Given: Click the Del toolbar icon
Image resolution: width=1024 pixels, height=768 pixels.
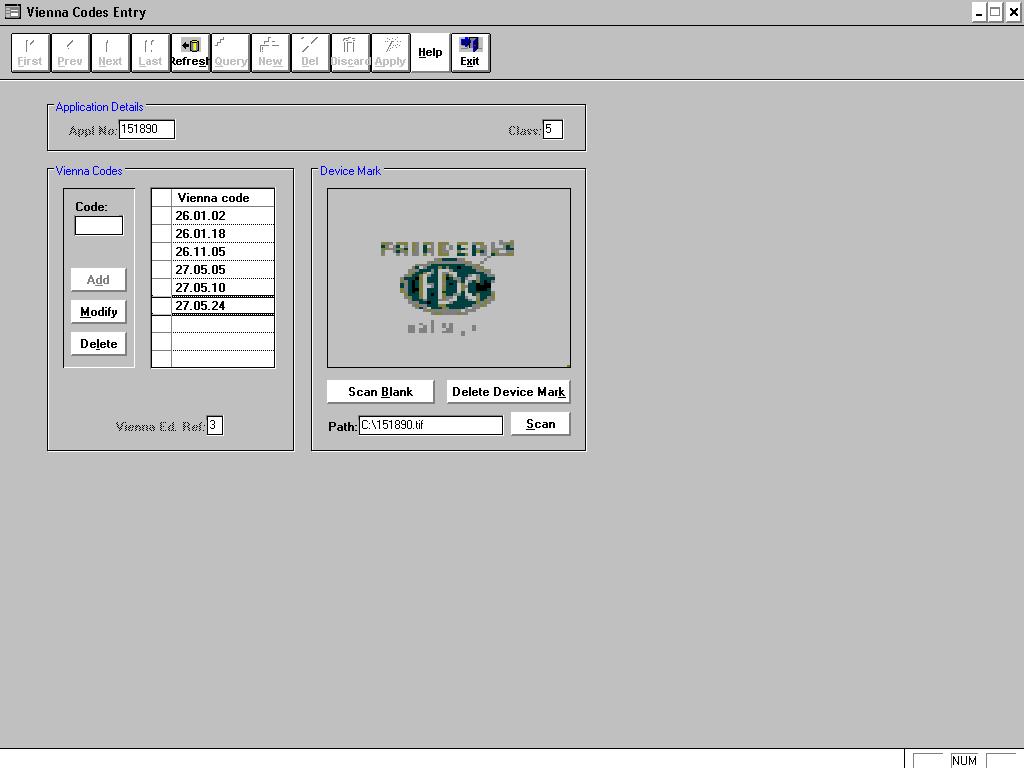Looking at the screenshot, I should (x=310, y=52).
